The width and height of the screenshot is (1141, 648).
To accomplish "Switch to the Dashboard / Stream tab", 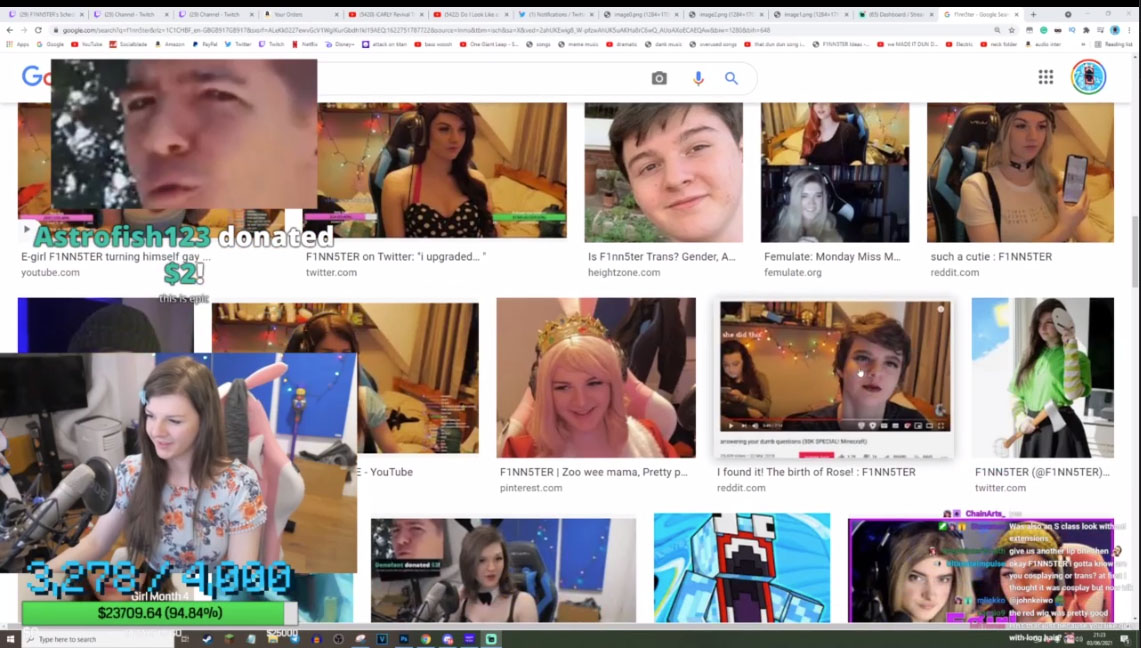I will (x=897, y=15).
